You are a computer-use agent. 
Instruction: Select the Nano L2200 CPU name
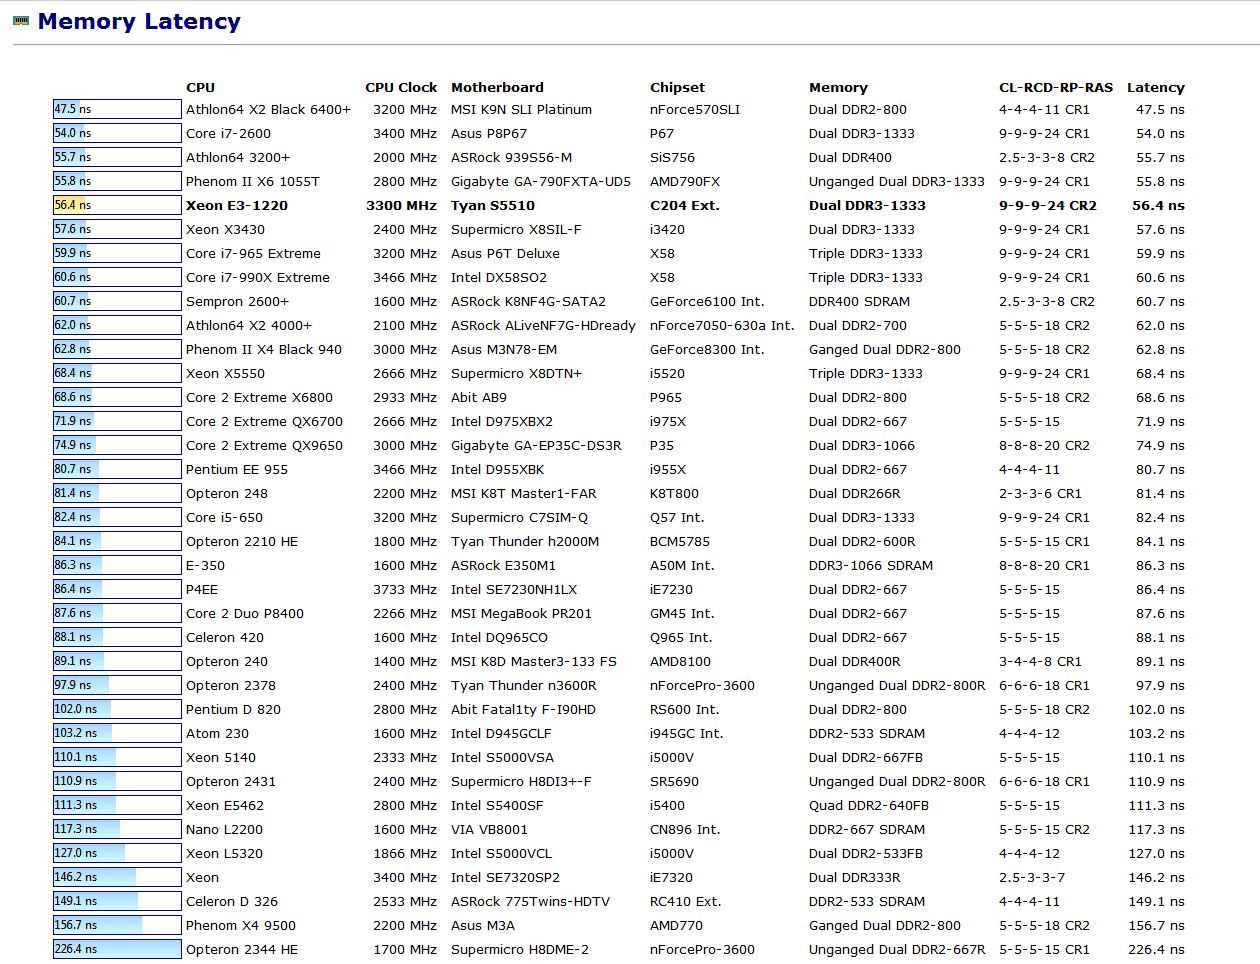pyautogui.click(x=224, y=829)
